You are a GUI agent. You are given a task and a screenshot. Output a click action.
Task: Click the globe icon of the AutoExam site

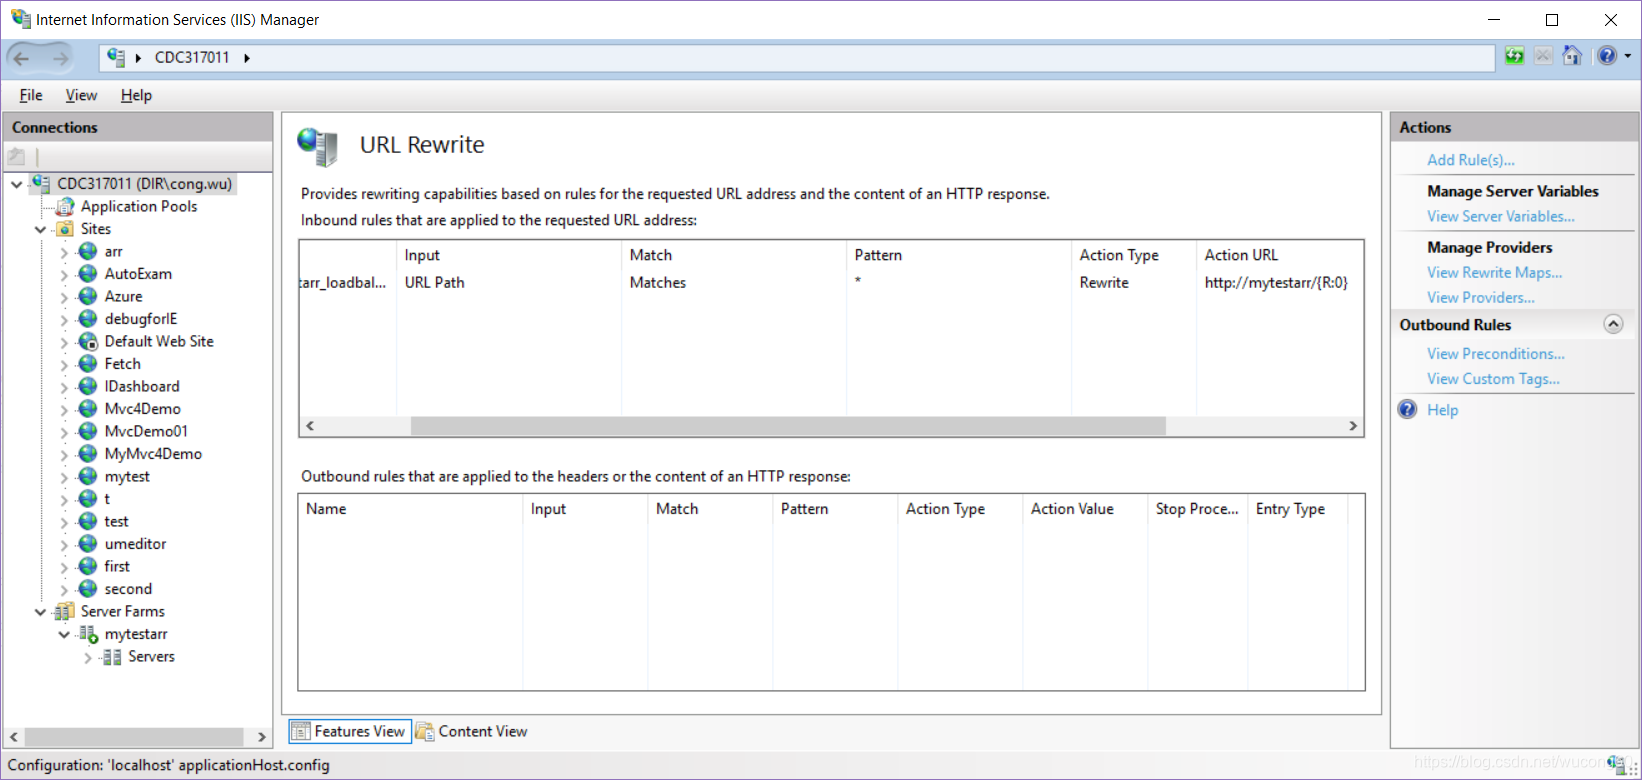89,274
